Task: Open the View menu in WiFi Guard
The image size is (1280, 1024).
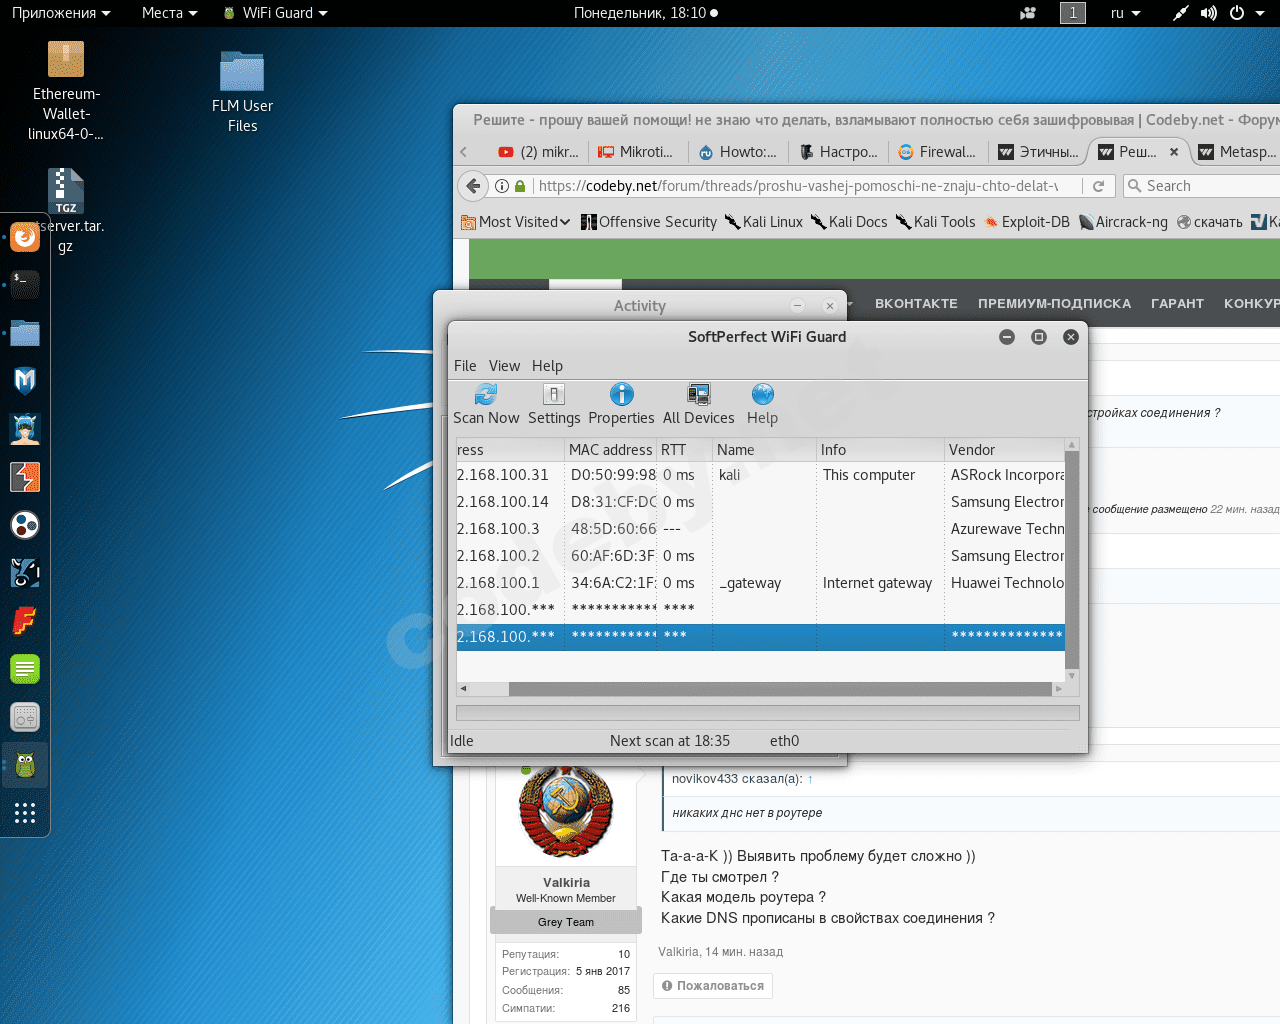Action: 504,366
